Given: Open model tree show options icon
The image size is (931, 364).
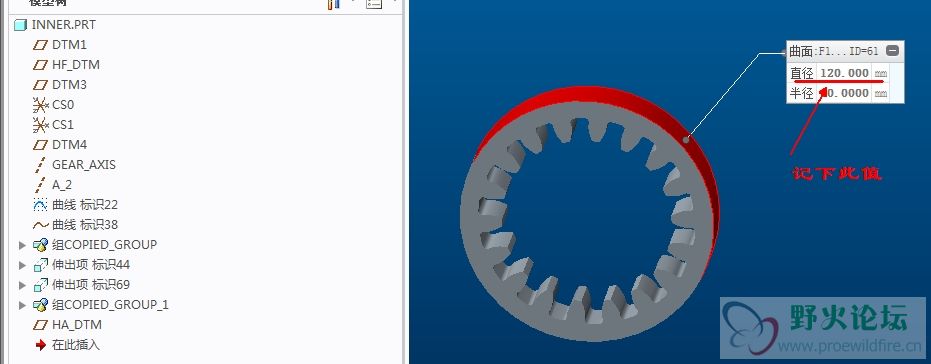Looking at the screenshot, I should click(374, 4).
